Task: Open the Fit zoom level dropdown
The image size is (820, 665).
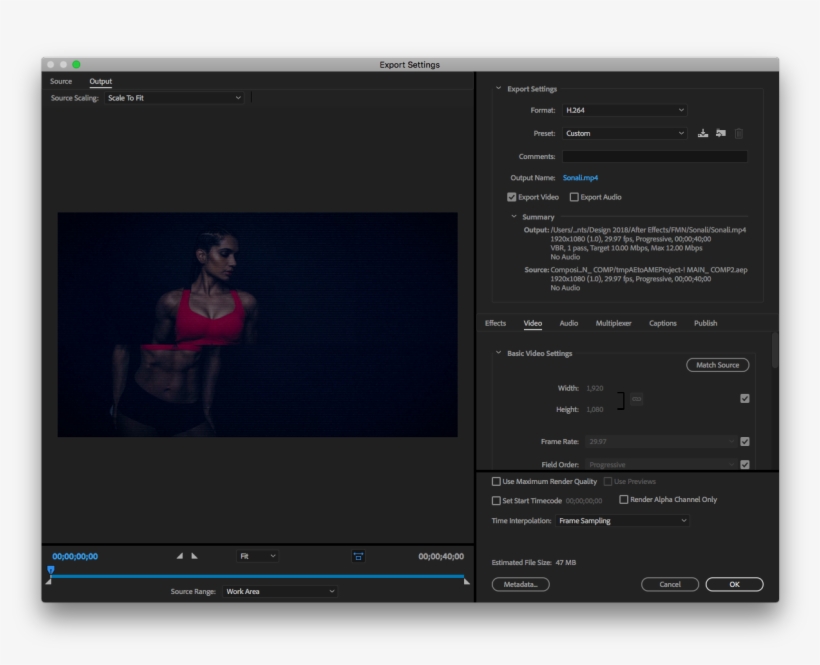Action: tap(257, 556)
